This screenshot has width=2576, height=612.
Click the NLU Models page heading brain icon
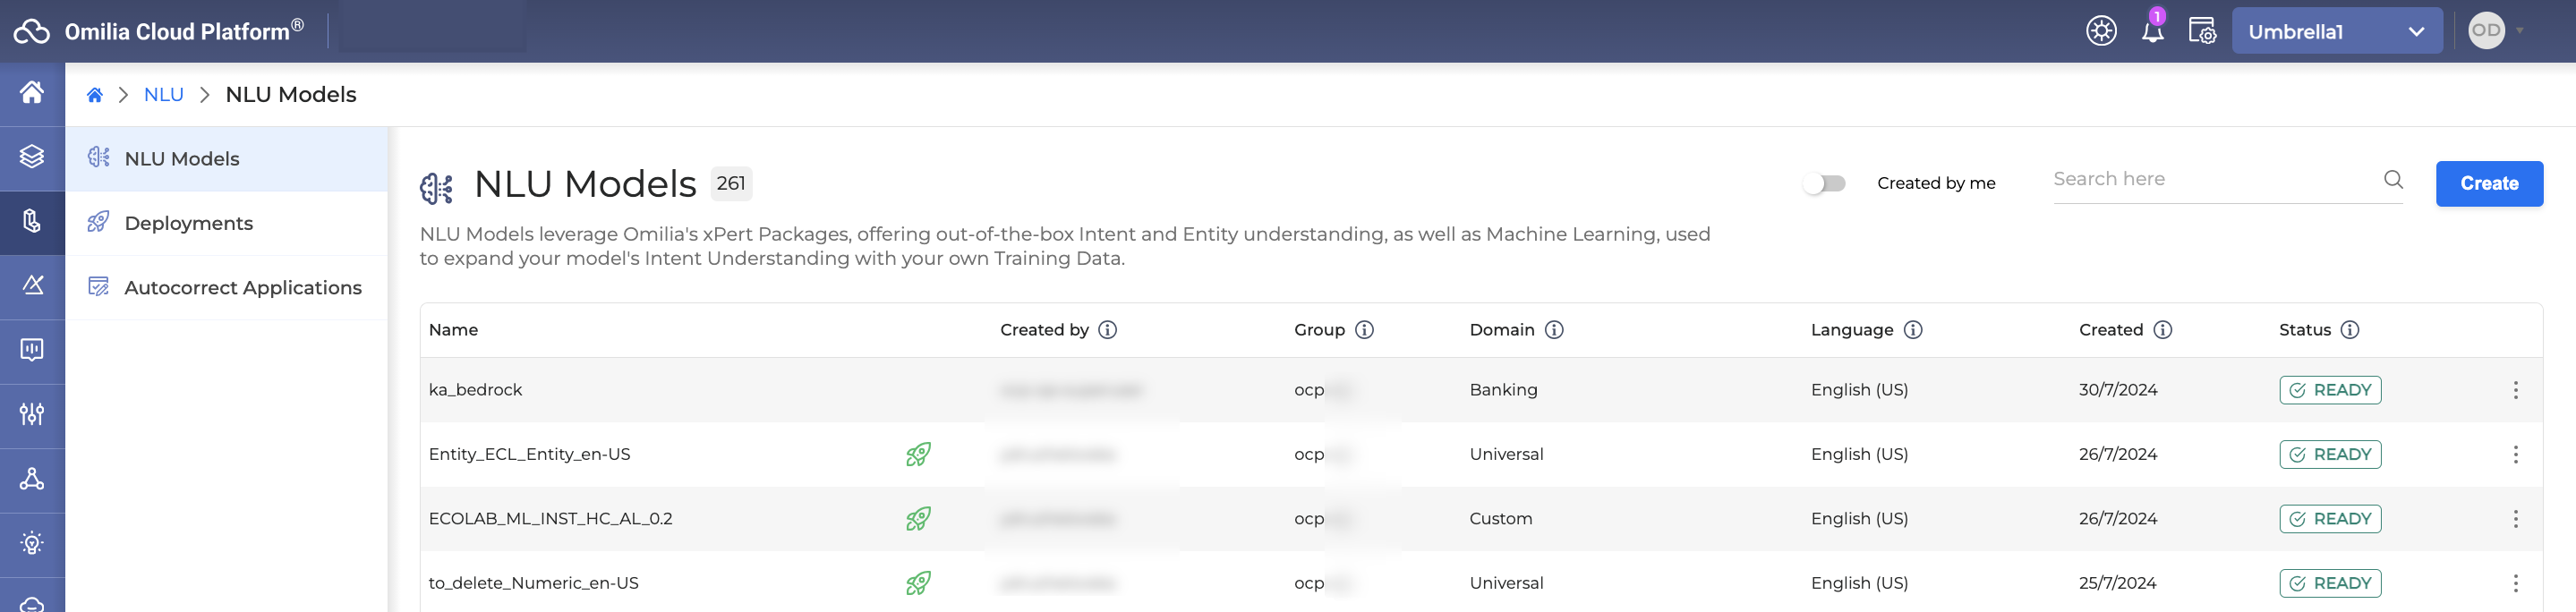[436, 187]
